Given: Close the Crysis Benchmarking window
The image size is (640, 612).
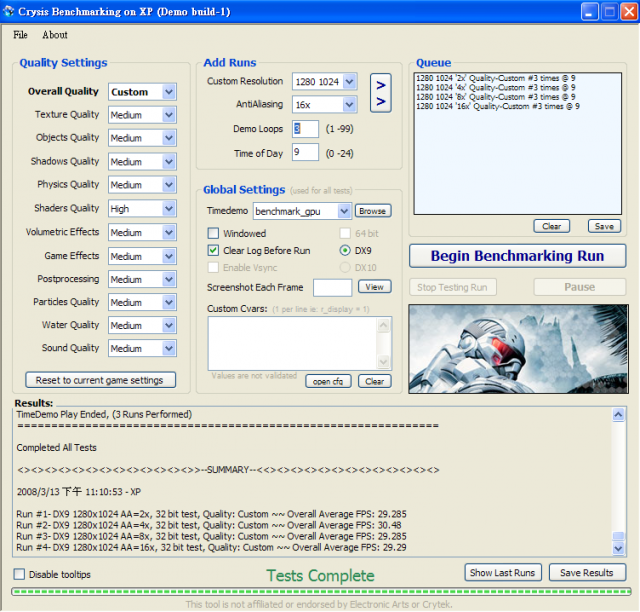Looking at the screenshot, I should [x=629, y=11].
